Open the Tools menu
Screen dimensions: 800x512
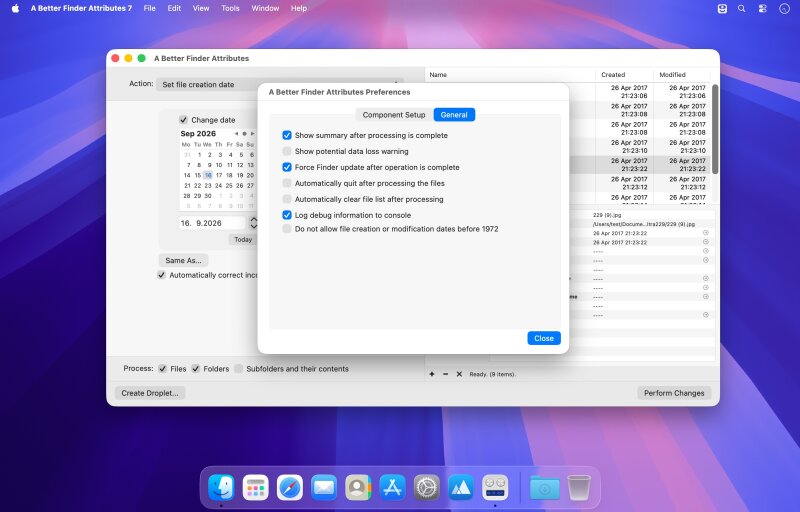[x=230, y=8]
